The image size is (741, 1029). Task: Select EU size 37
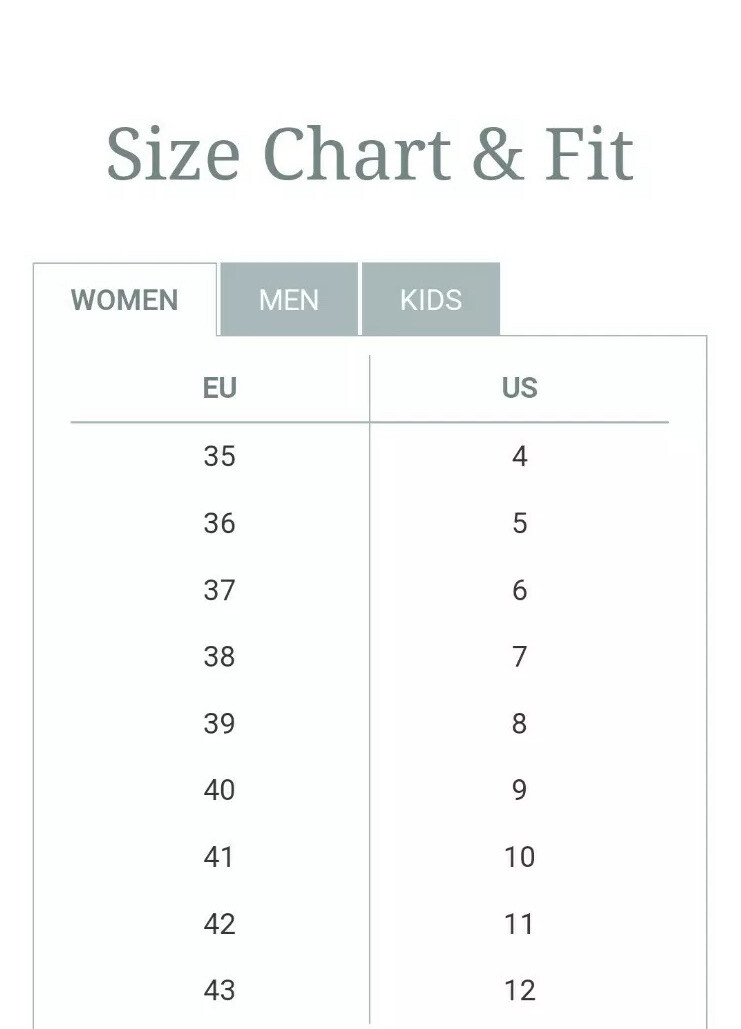tap(219, 590)
